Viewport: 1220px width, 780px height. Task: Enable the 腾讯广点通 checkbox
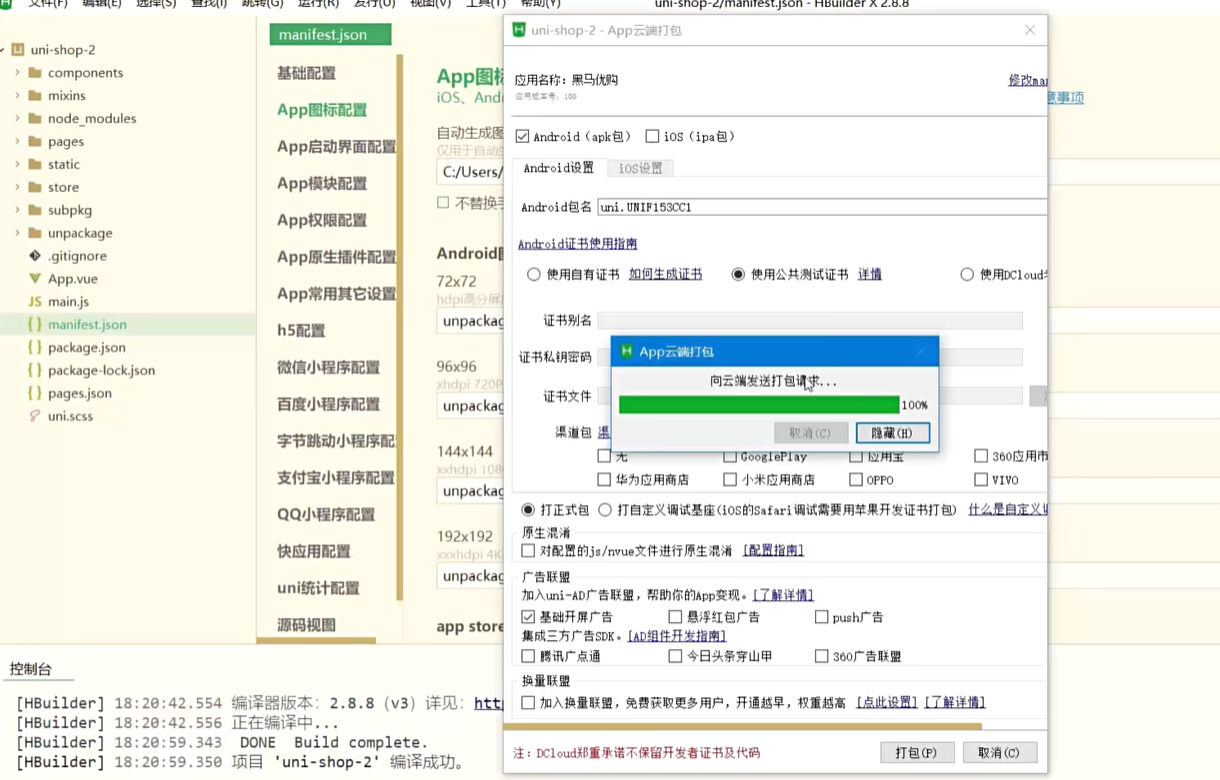528,656
